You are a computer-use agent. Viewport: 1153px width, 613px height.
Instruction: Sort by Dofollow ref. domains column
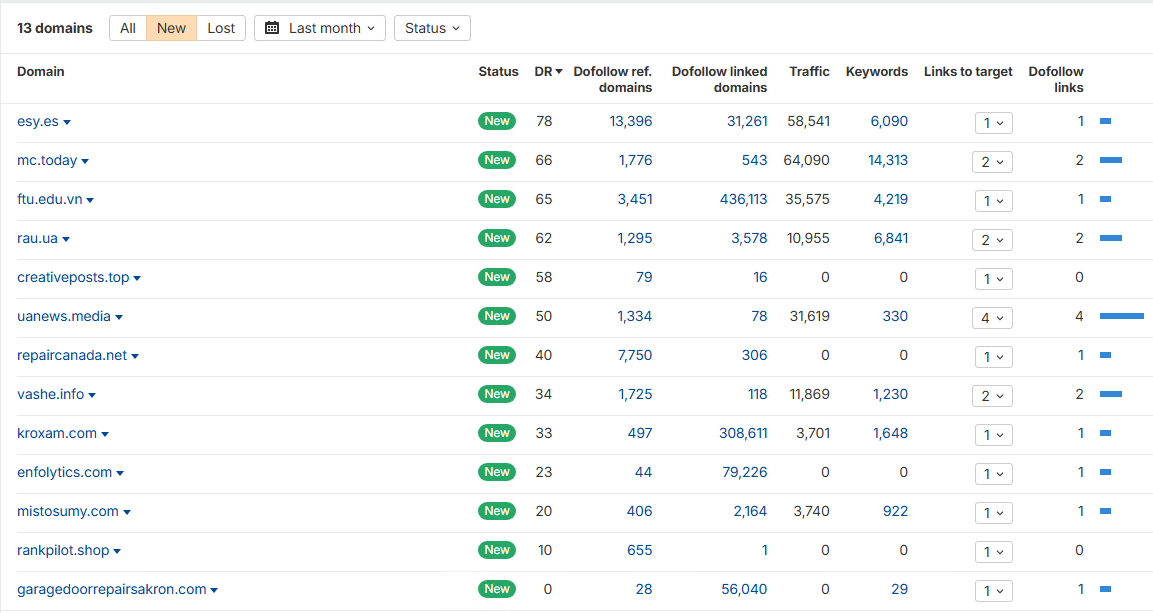click(x=612, y=79)
